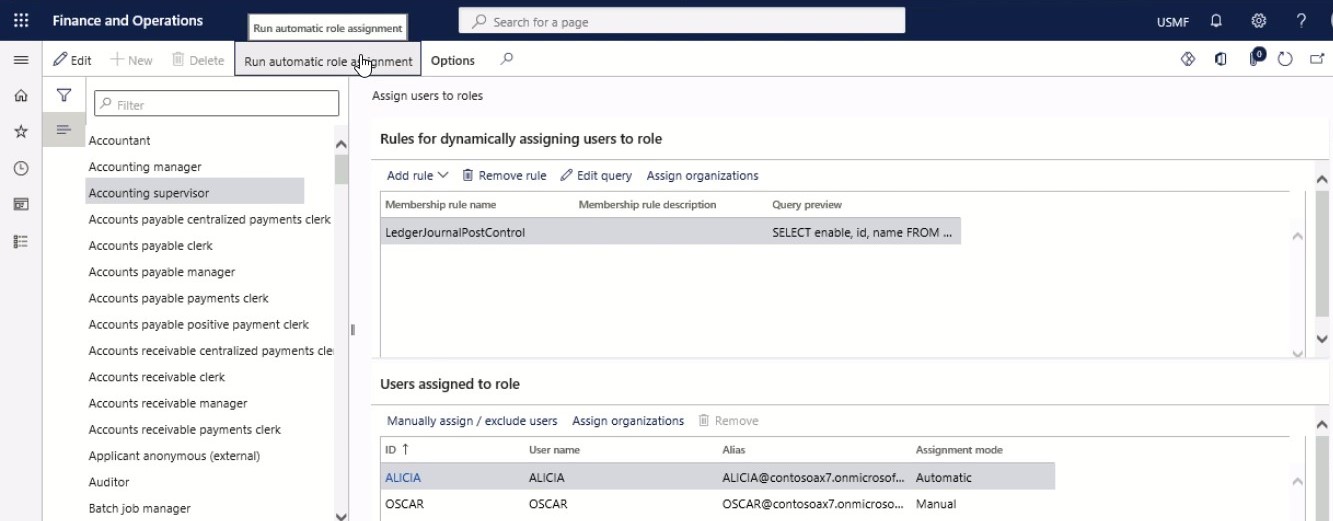Open the Power Apps diamond icon
The height and width of the screenshot is (521, 1333).
click(x=1188, y=60)
